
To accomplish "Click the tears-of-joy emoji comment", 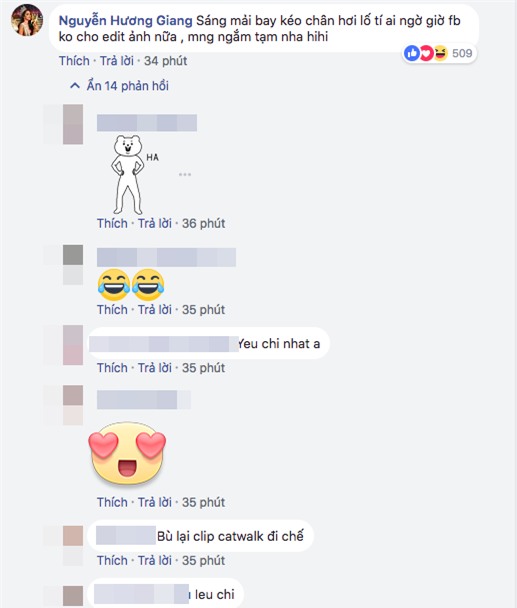I will [131, 285].
